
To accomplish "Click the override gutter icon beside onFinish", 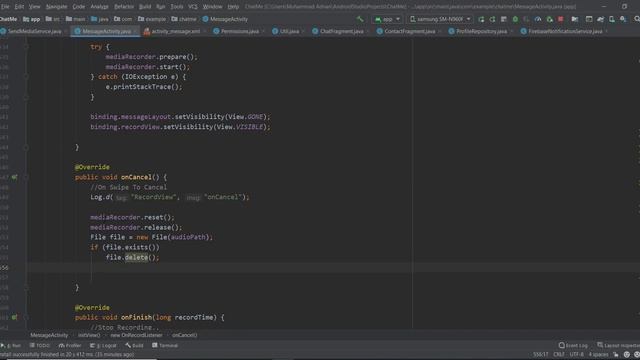I will coord(14,317).
